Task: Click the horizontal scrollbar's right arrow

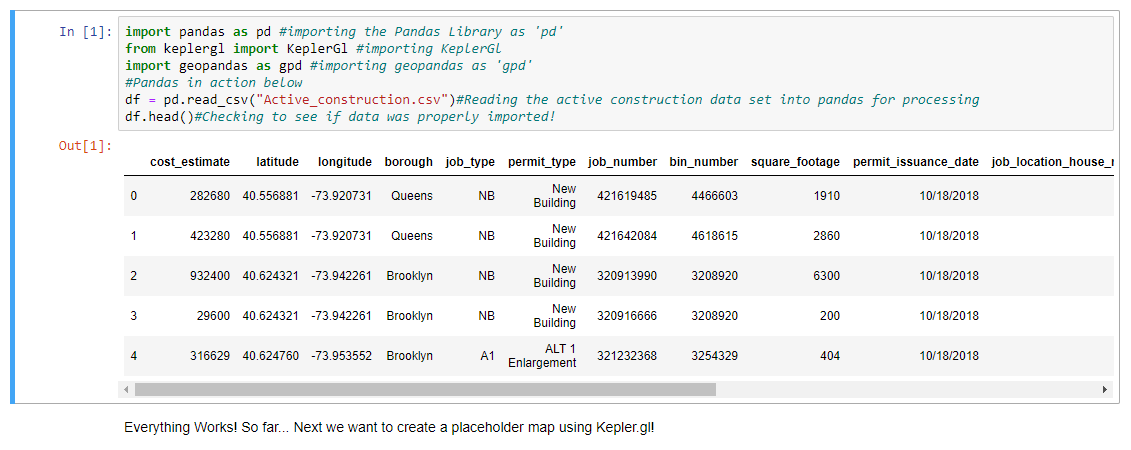Action: click(1105, 389)
